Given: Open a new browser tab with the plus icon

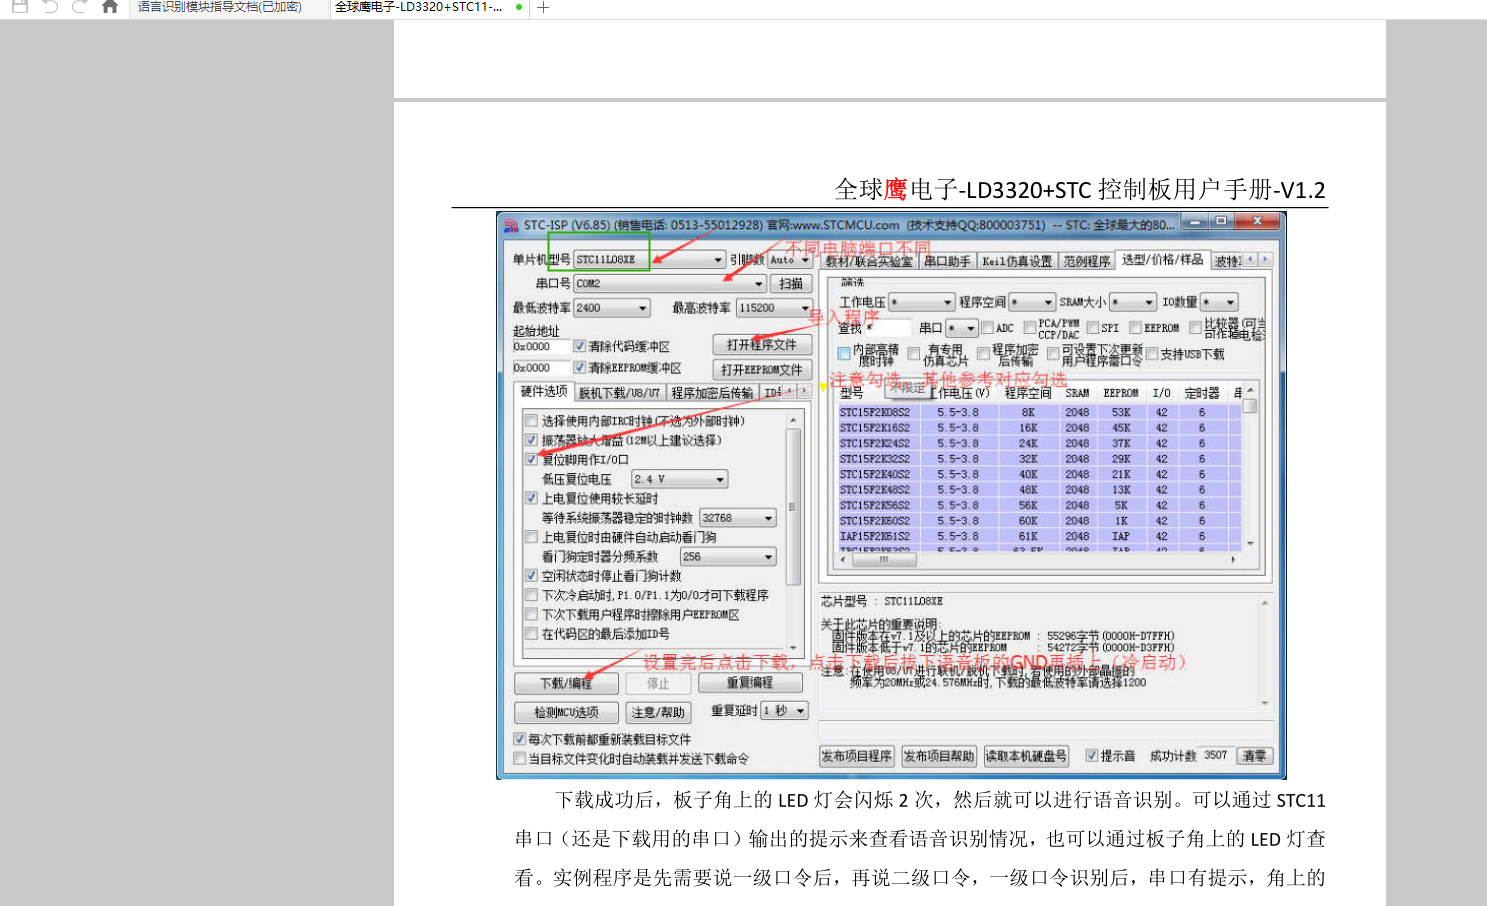Looking at the screenshot, I should 543,8.
